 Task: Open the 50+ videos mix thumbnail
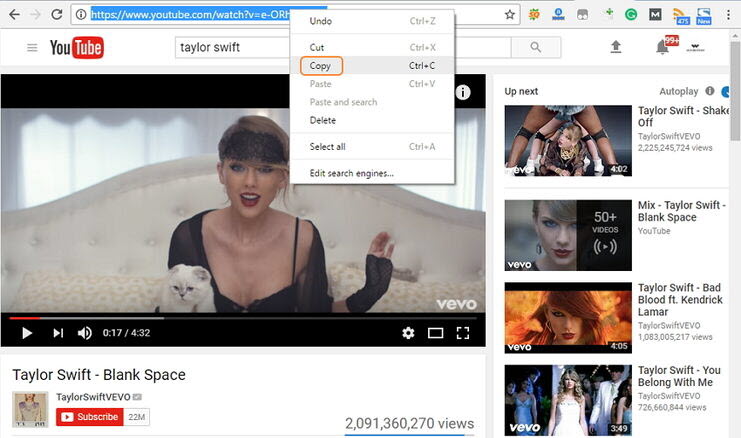tap(568, 235)
